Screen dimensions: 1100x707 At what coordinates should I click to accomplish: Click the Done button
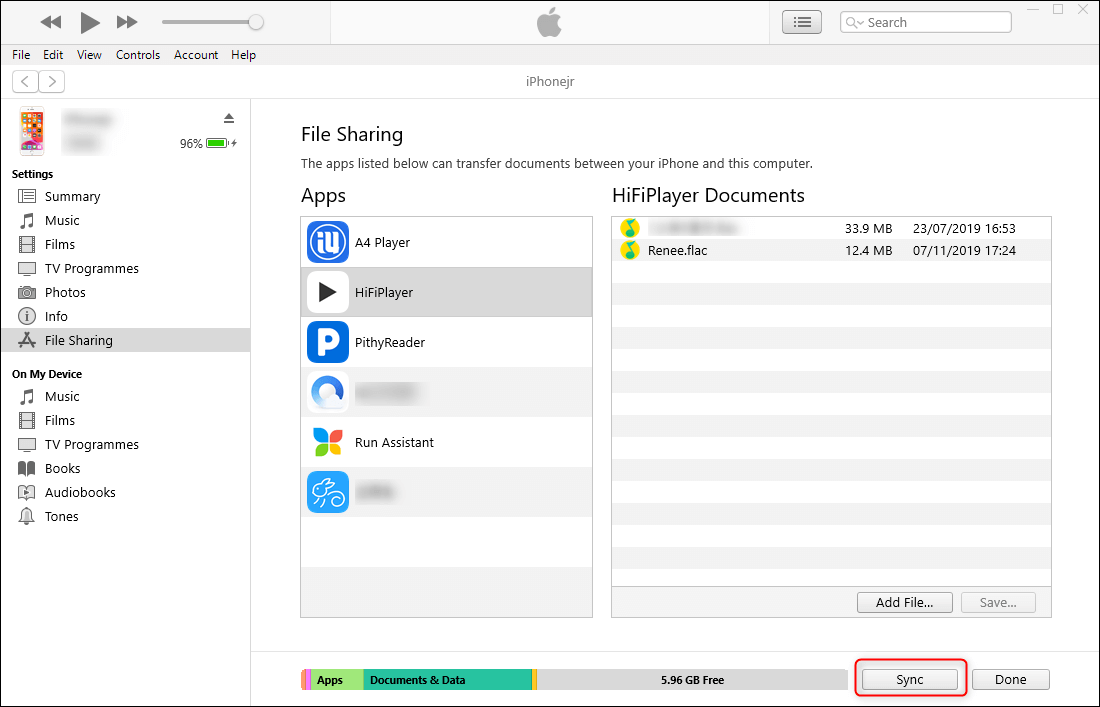pos(1010,680)
